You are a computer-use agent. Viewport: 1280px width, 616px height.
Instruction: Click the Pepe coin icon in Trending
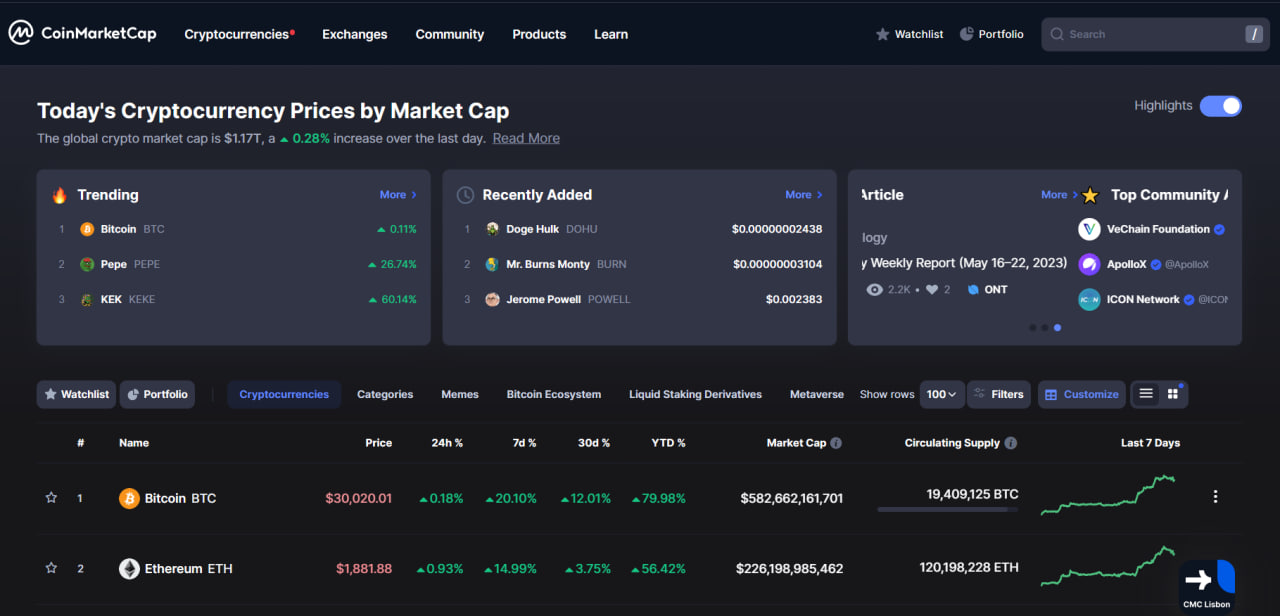pos(87,264)
